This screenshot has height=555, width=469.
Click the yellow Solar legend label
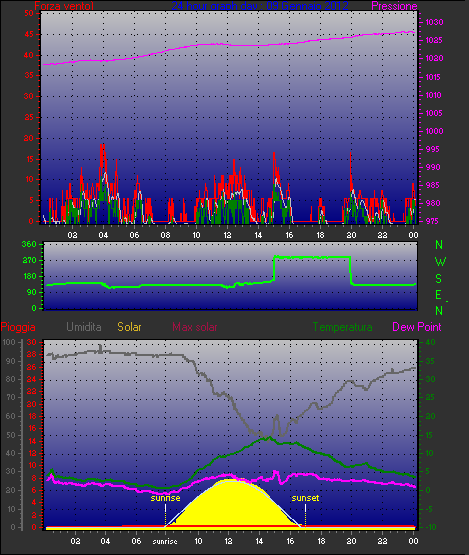[130, 327]
